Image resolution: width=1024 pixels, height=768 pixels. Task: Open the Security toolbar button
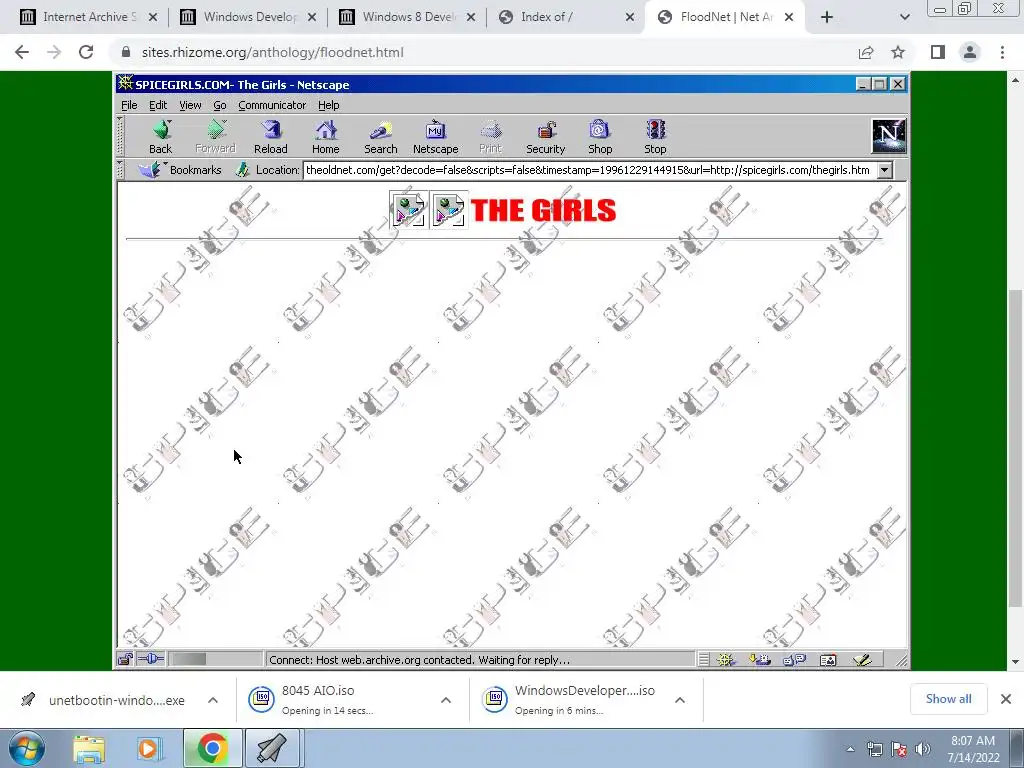coord(545,137)
